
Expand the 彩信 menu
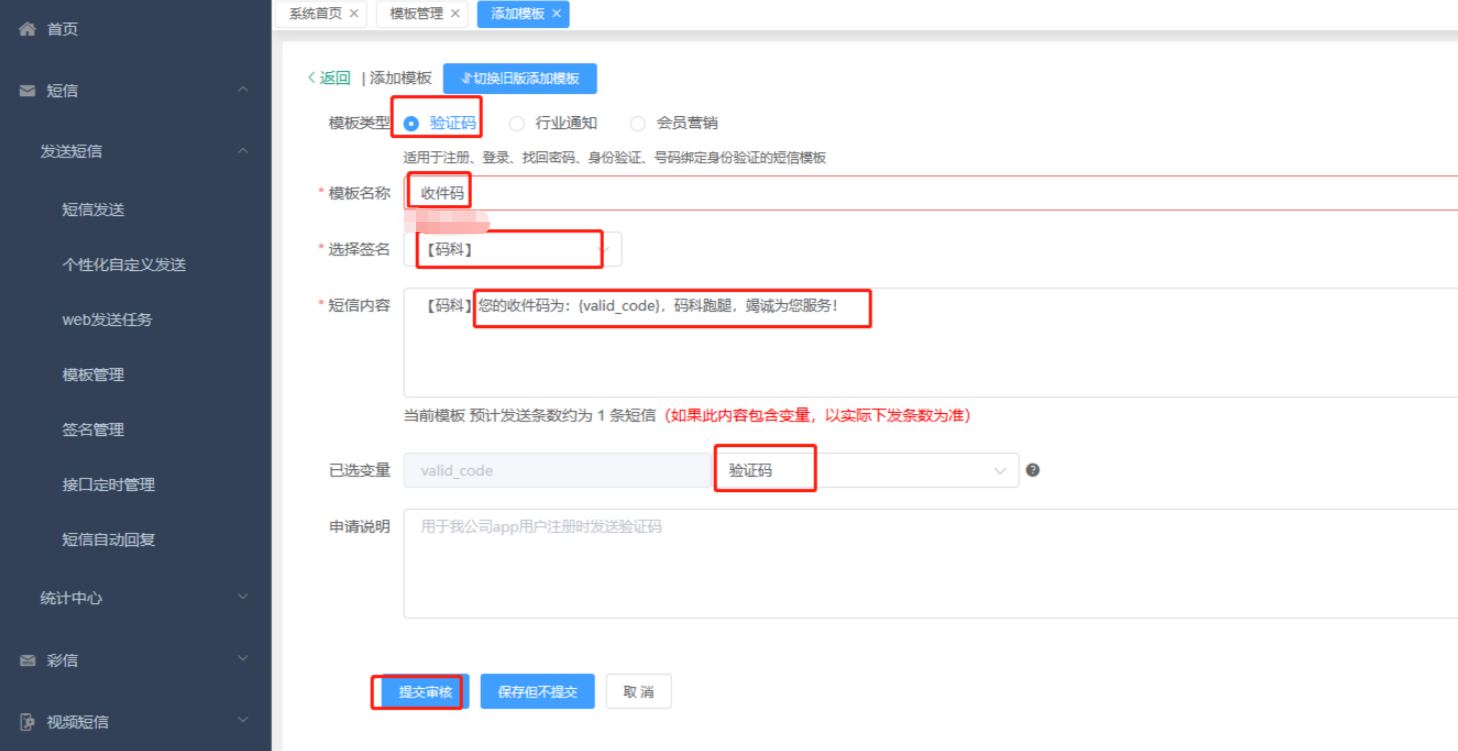click(243, 659)
